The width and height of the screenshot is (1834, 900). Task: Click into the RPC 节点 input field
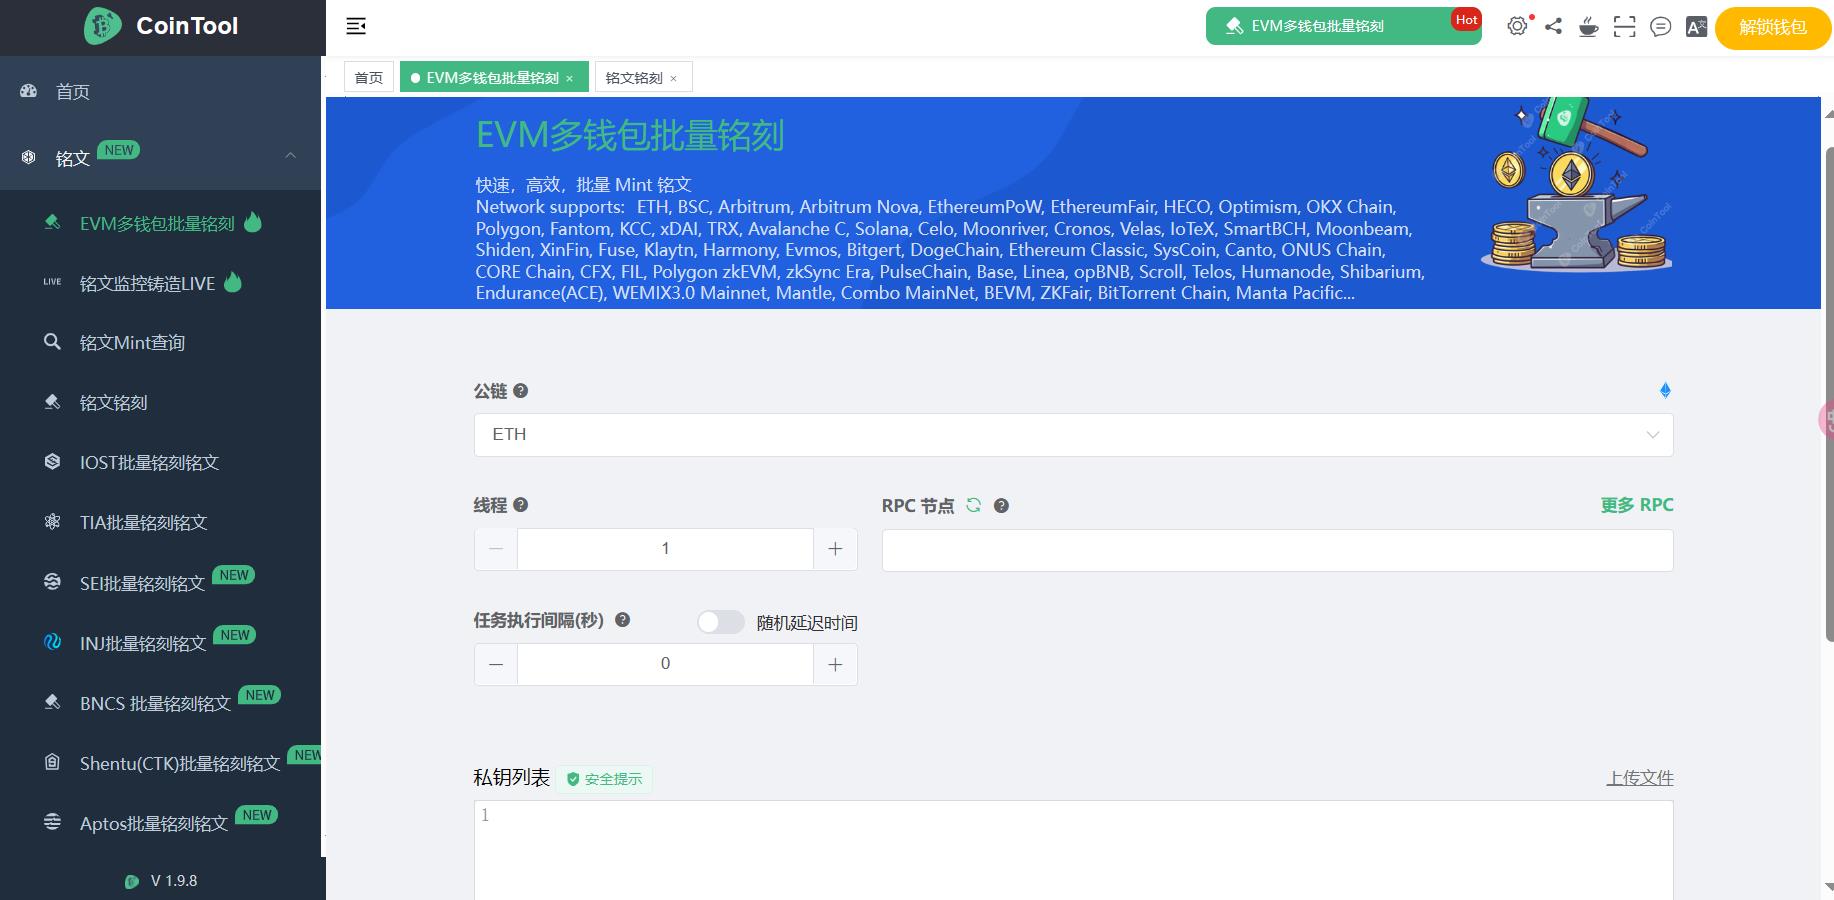1276,551
